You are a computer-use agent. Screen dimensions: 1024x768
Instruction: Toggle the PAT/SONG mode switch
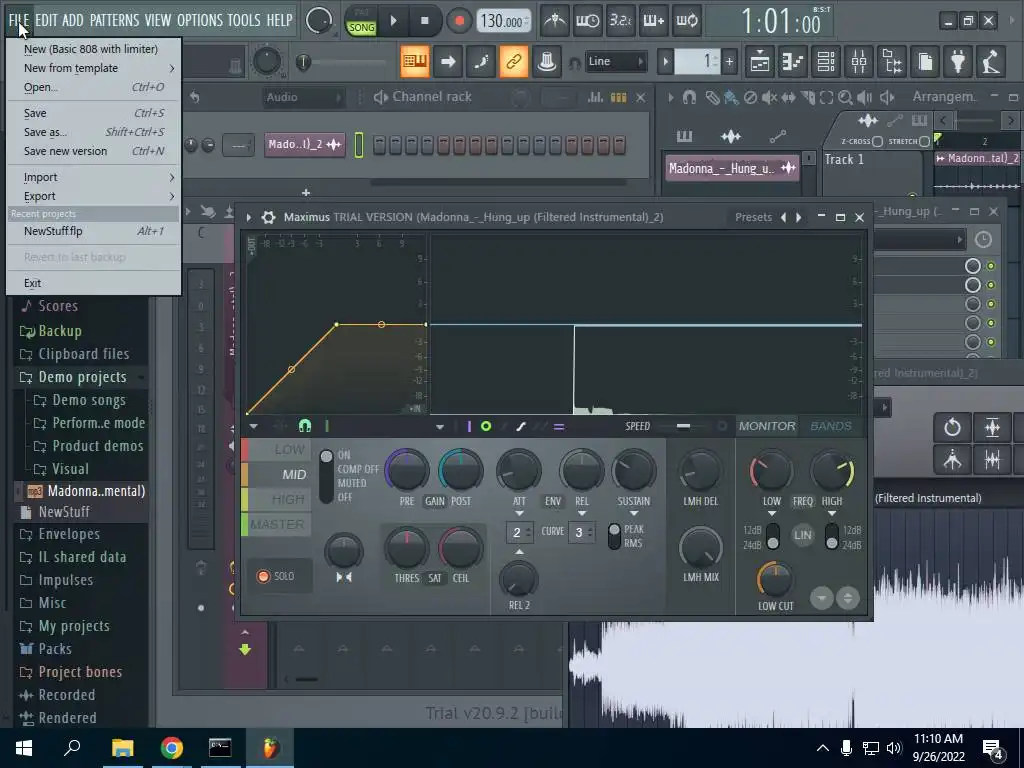point(361,21)
